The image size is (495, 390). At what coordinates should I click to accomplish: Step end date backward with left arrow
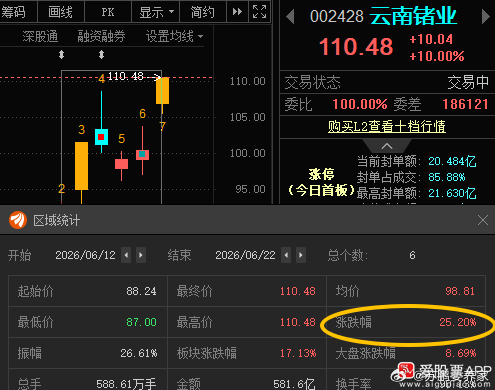286,255
